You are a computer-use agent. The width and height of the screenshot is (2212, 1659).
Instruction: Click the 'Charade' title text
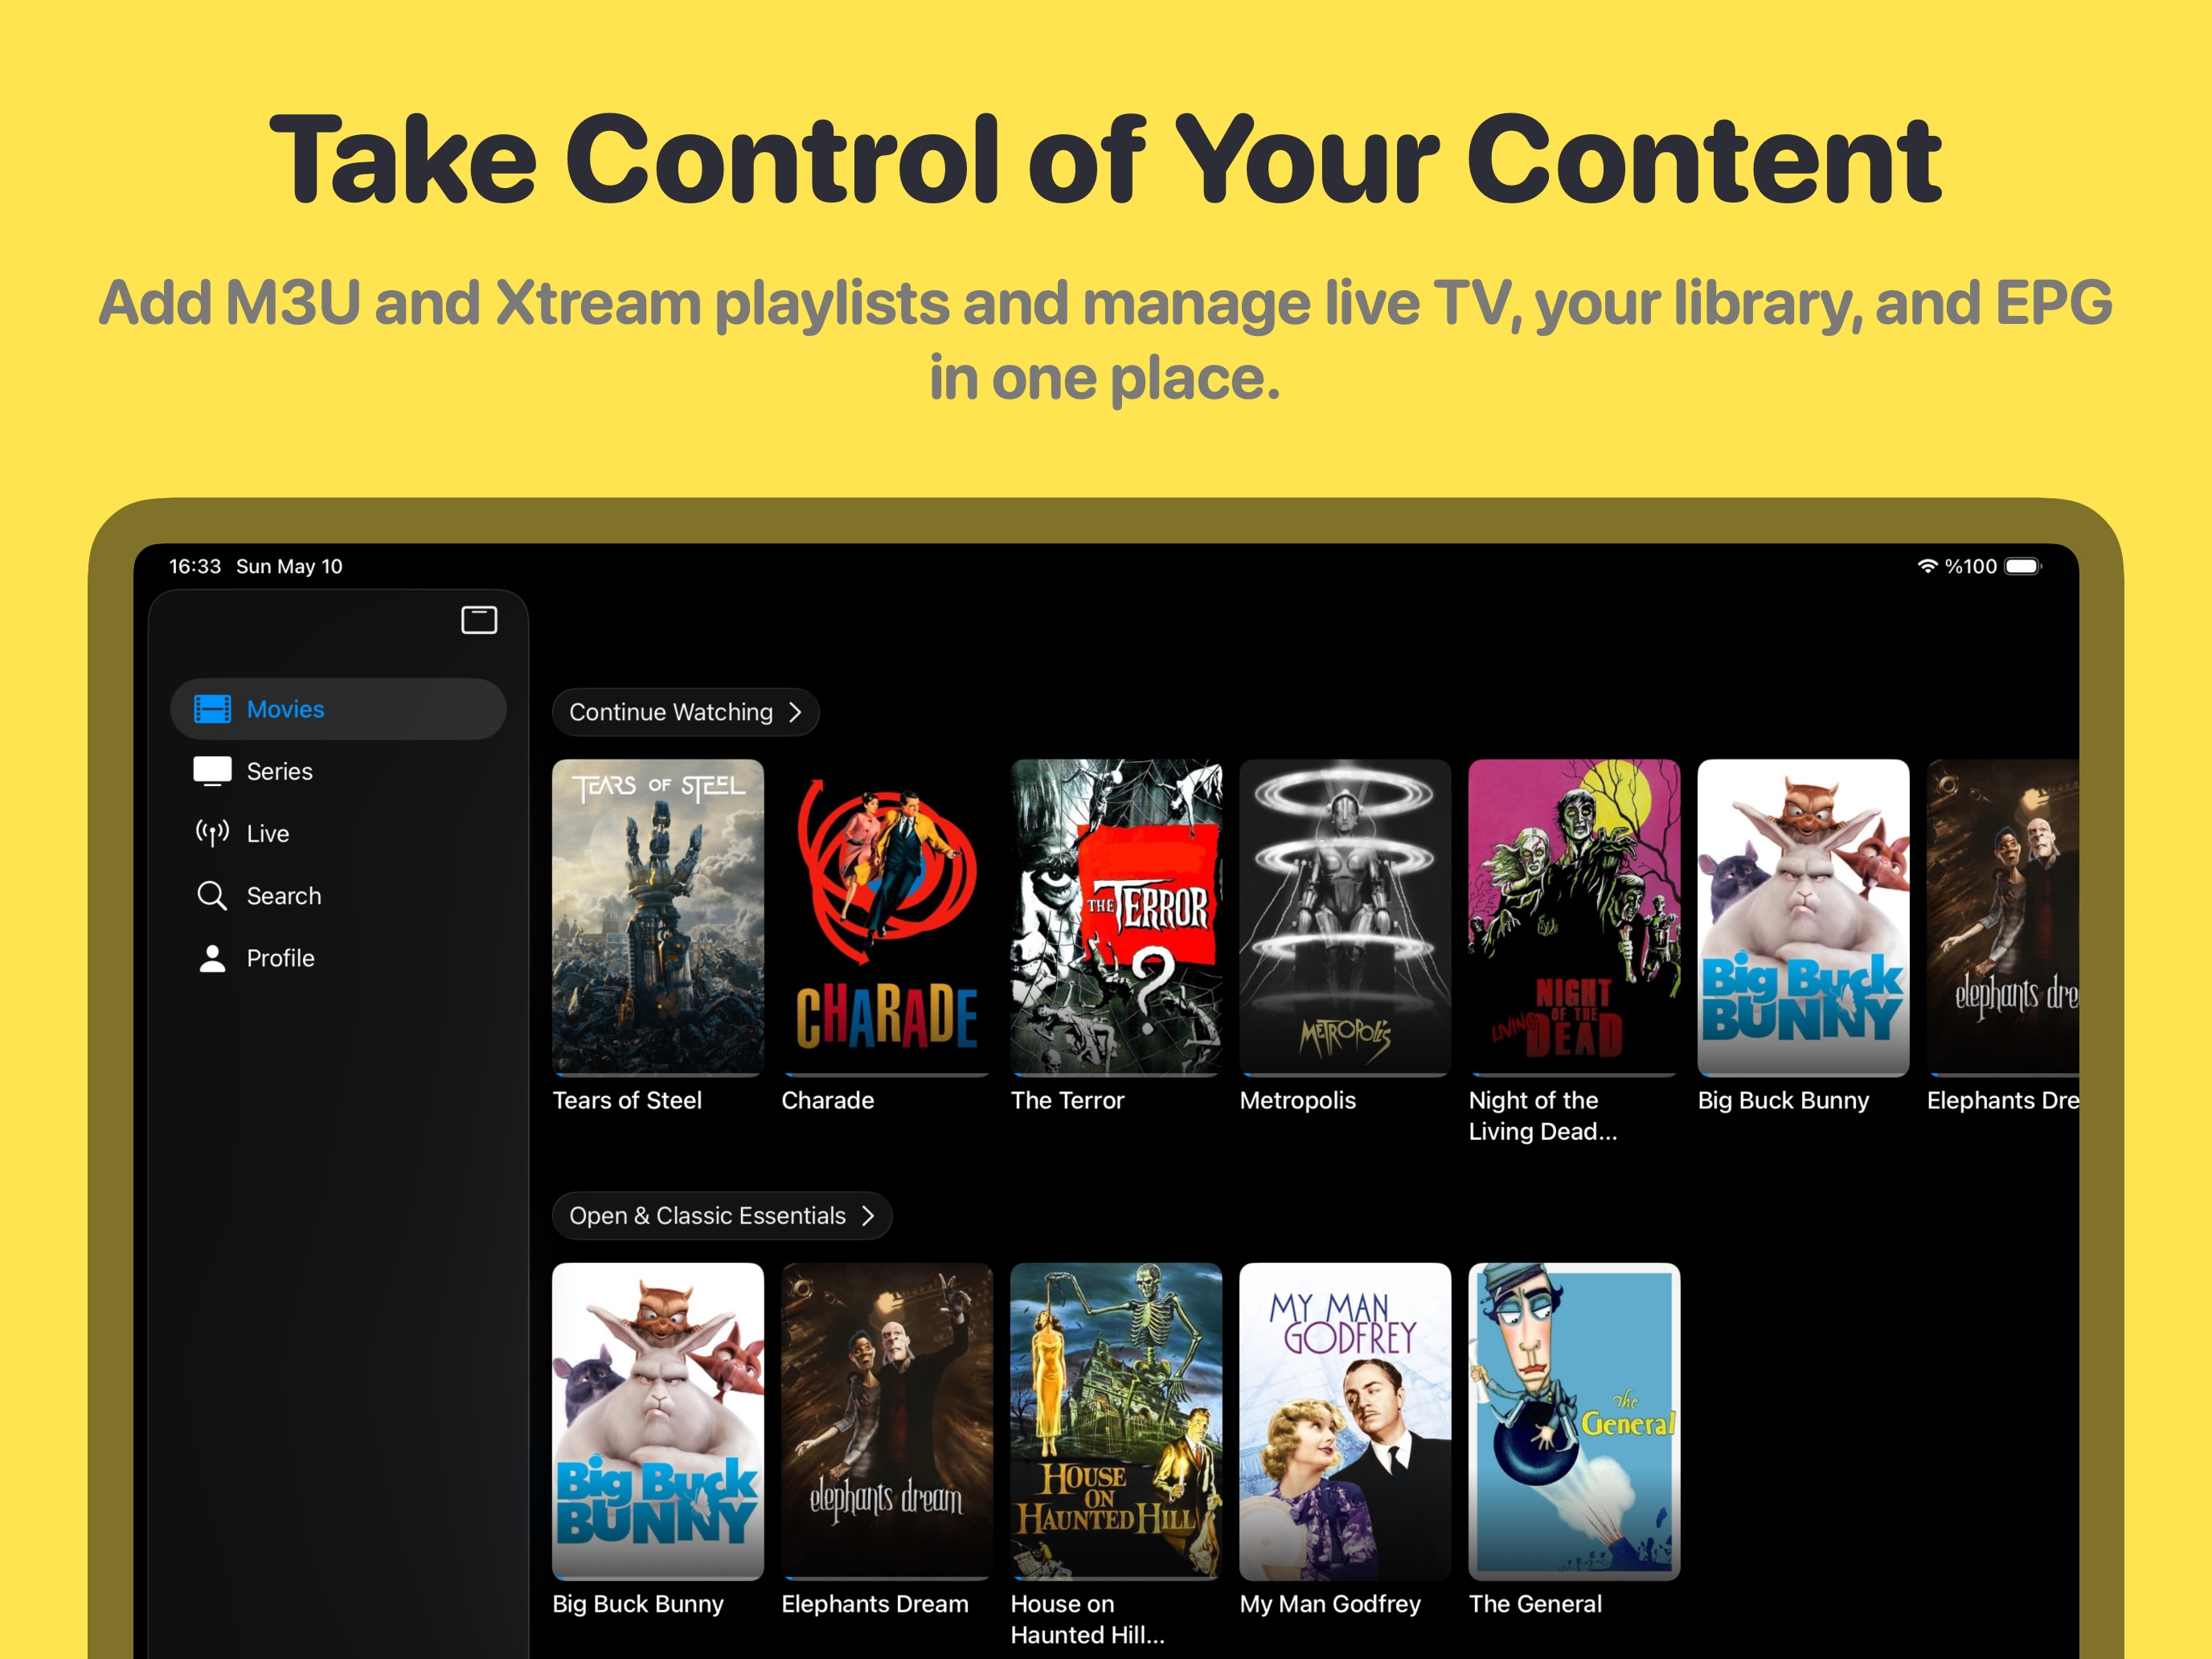point(828,1100)
